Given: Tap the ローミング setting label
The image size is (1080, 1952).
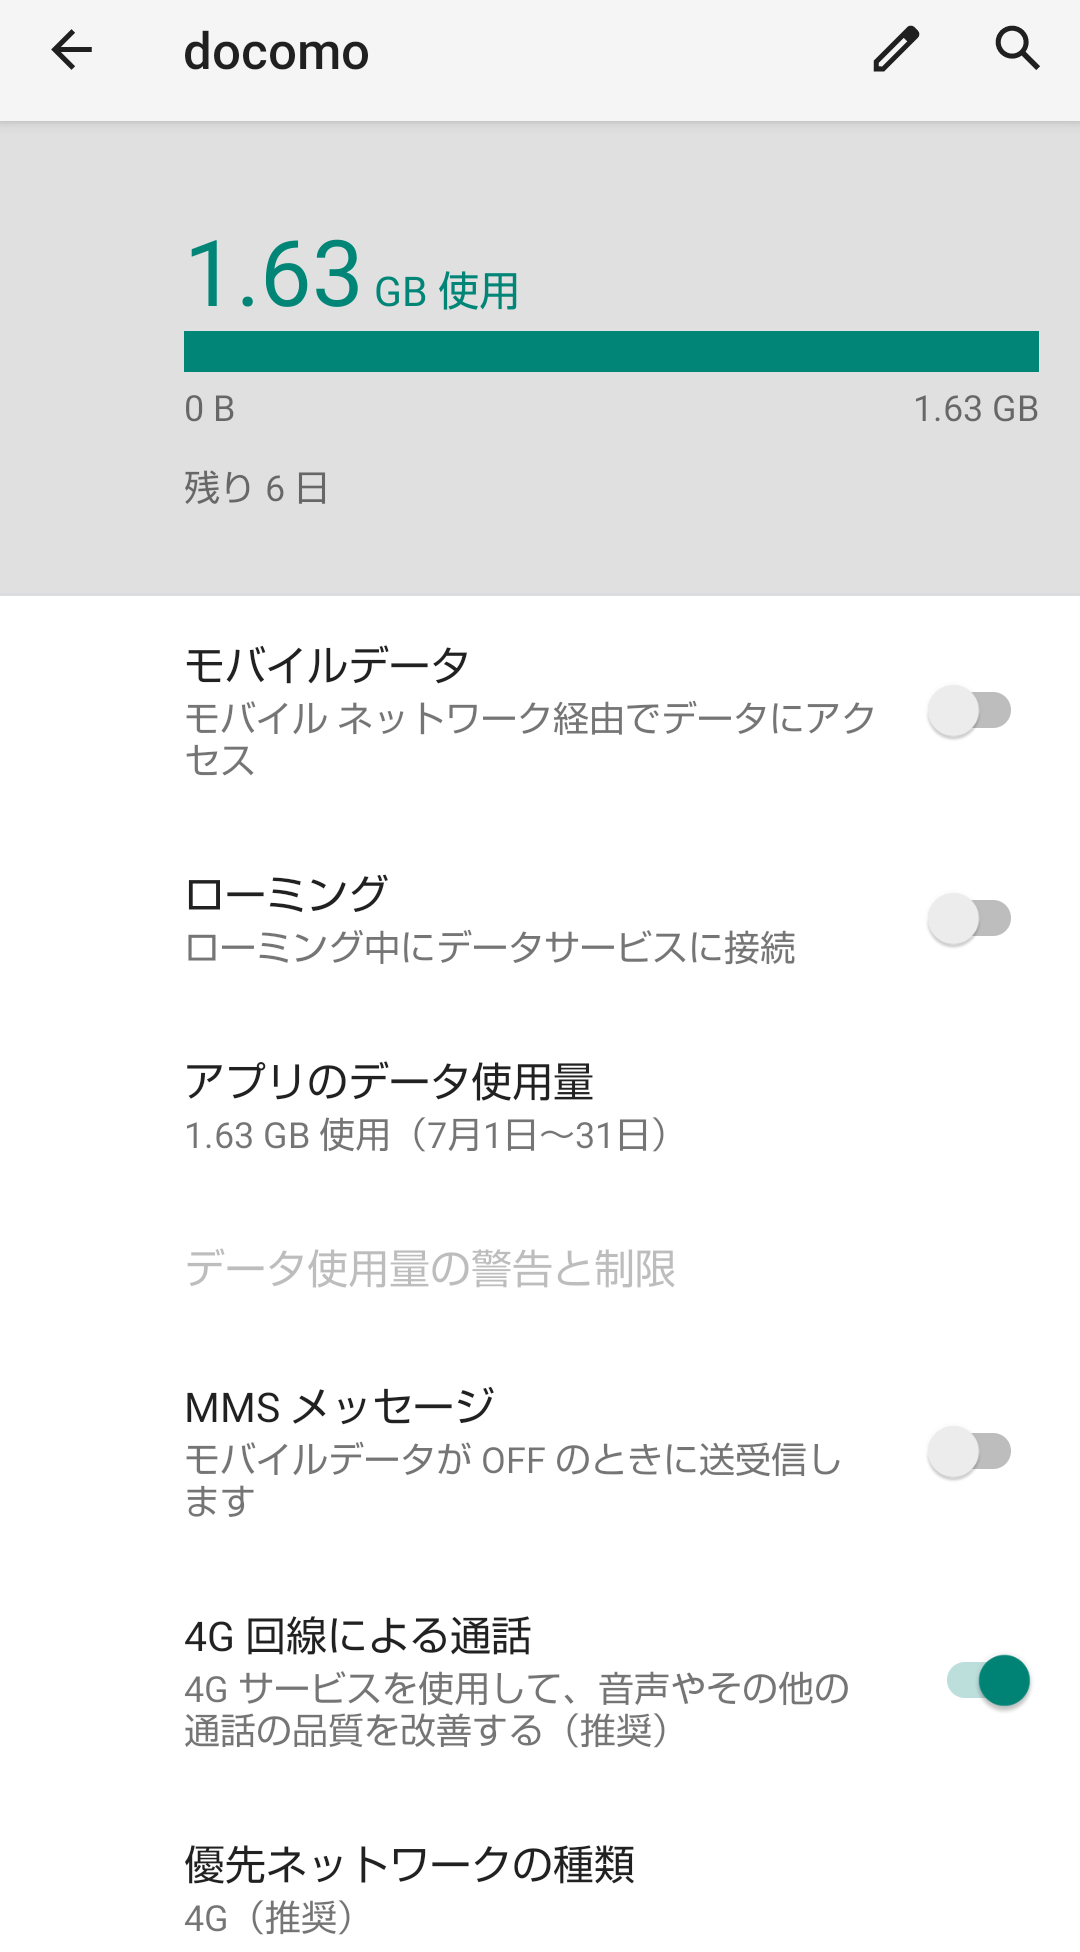Looking at the screenshot, I should [286, 894].
